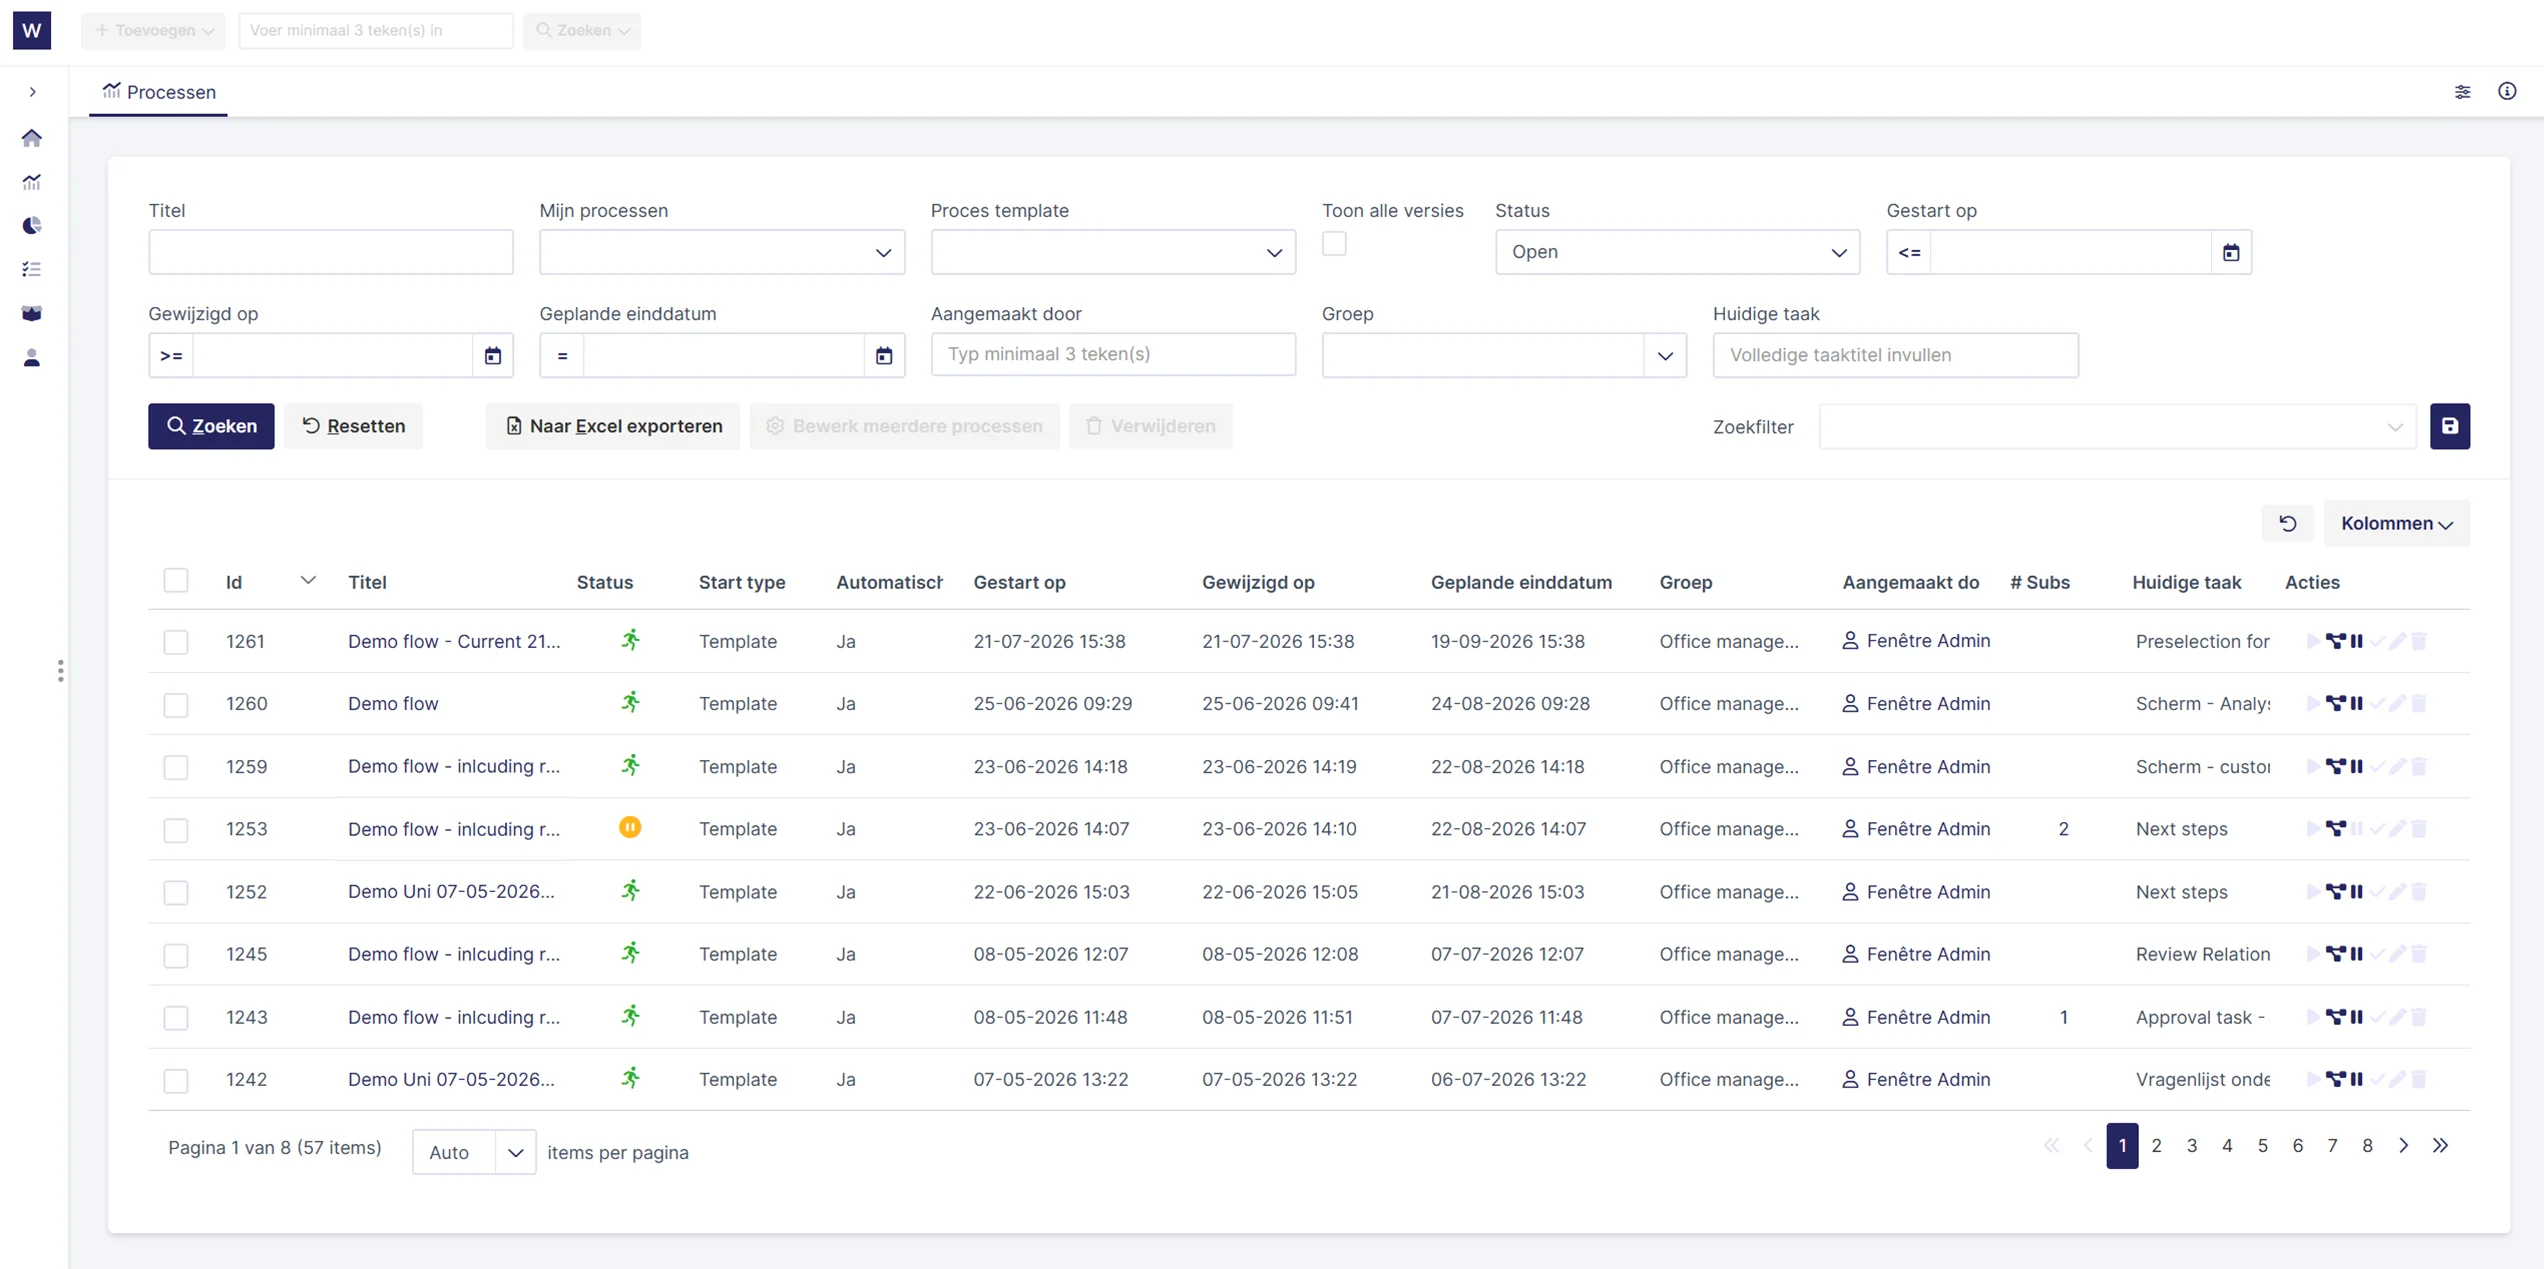Open the user profile sidebar icon
Image resolution: width=2544 pixels, height=1269 pixels.
[x=32, y=358]
